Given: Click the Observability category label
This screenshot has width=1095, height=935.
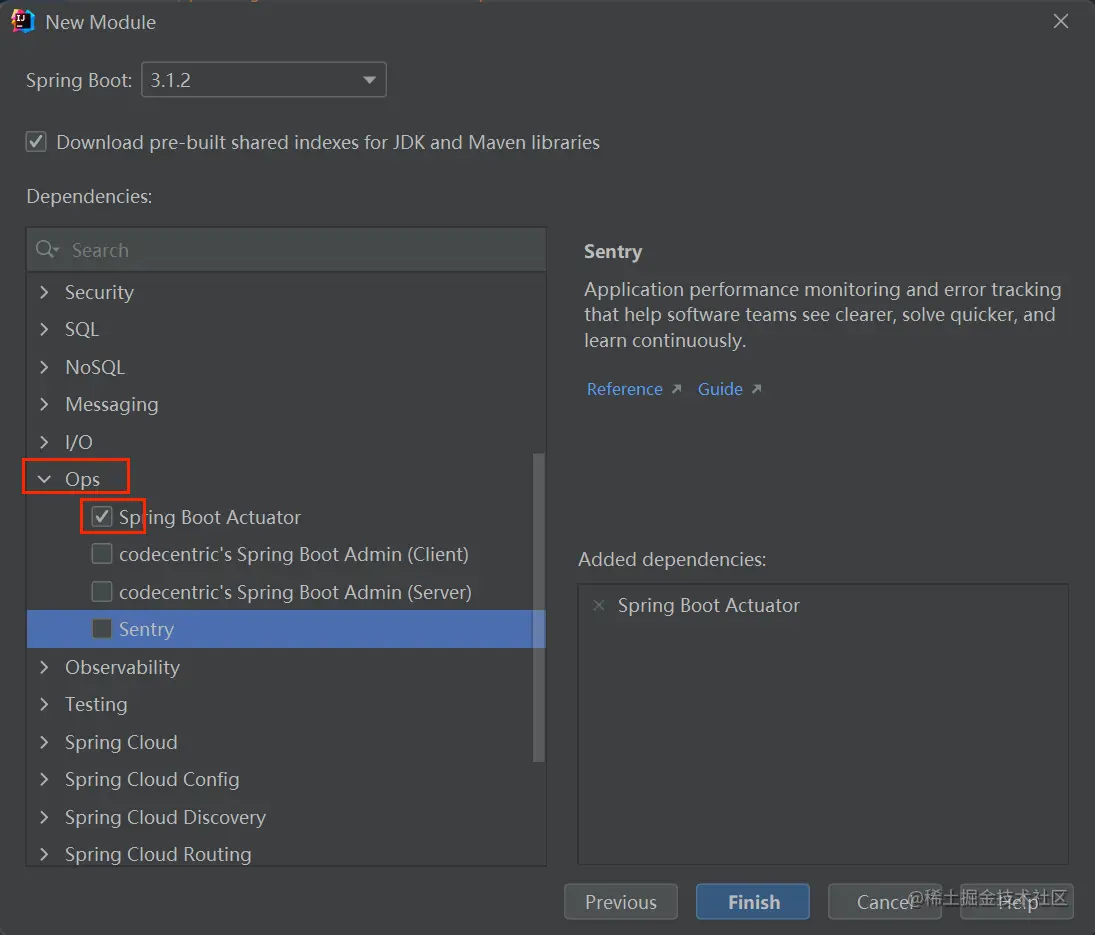Looking at the screenshot, I should coord(122,667).
